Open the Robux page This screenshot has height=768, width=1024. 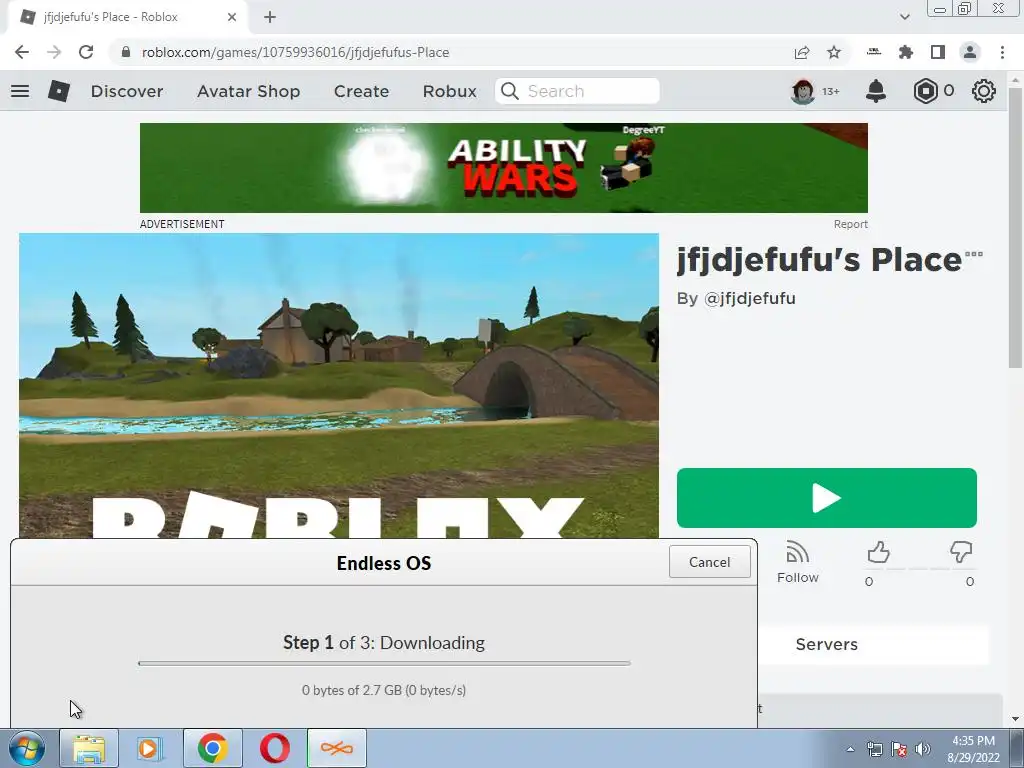pyautogui.click(x=449, y=91)
